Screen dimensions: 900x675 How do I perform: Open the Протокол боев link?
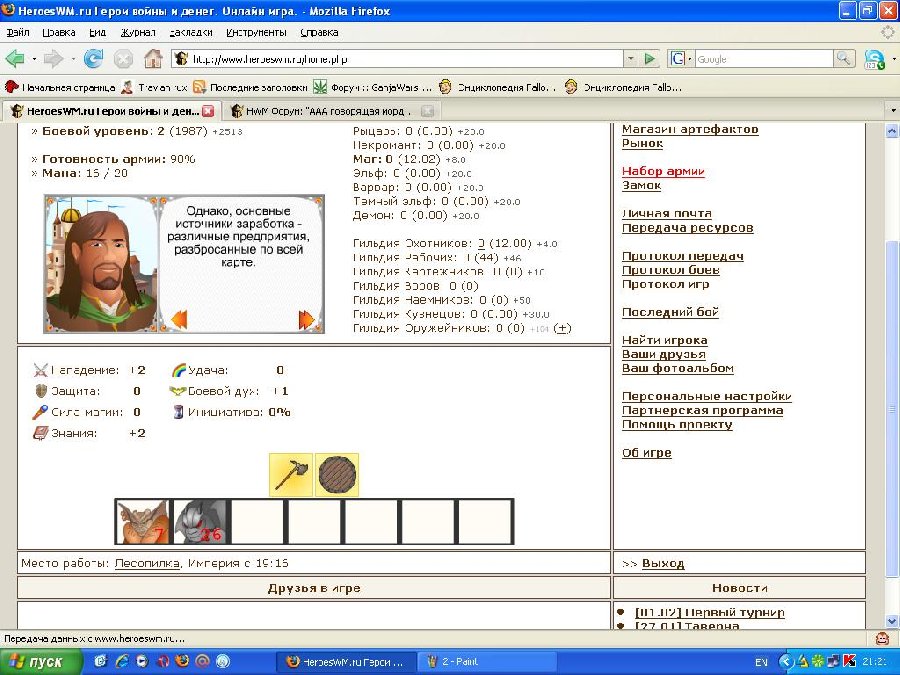(x=670, y=270)
